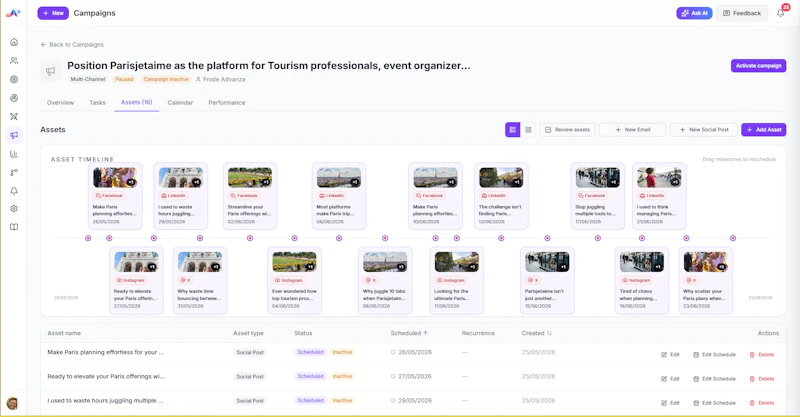This screenshot has width=800, height=417.
Task: Edit Schedule for 'I used to waste hours' row
Action: pyautogui.click(x=714, y=403)
